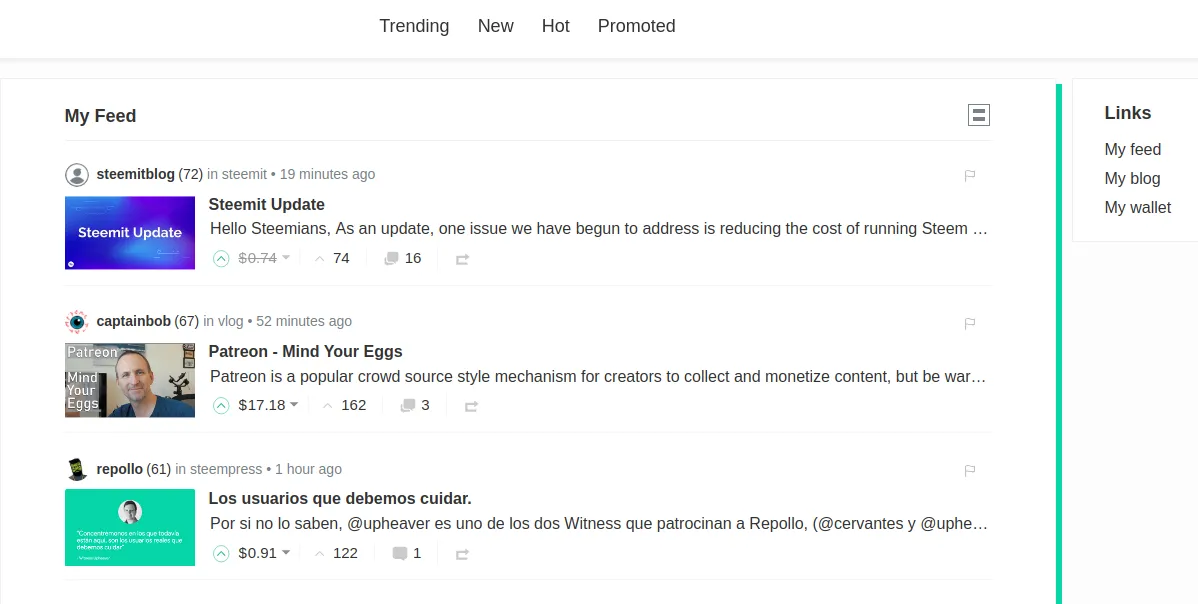Open the 3 comments on Patreon post
Viewport: 1198px width, 604px height.
tap(415, 405)
